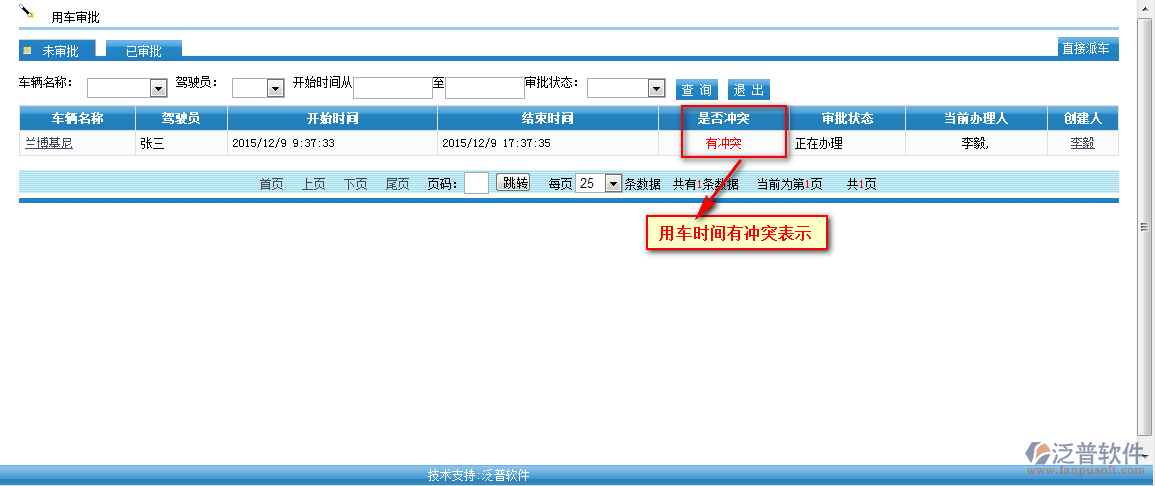Click the pen icon beside 用车审批 title
Screen dimensions: 1155x486
point(27,12)
